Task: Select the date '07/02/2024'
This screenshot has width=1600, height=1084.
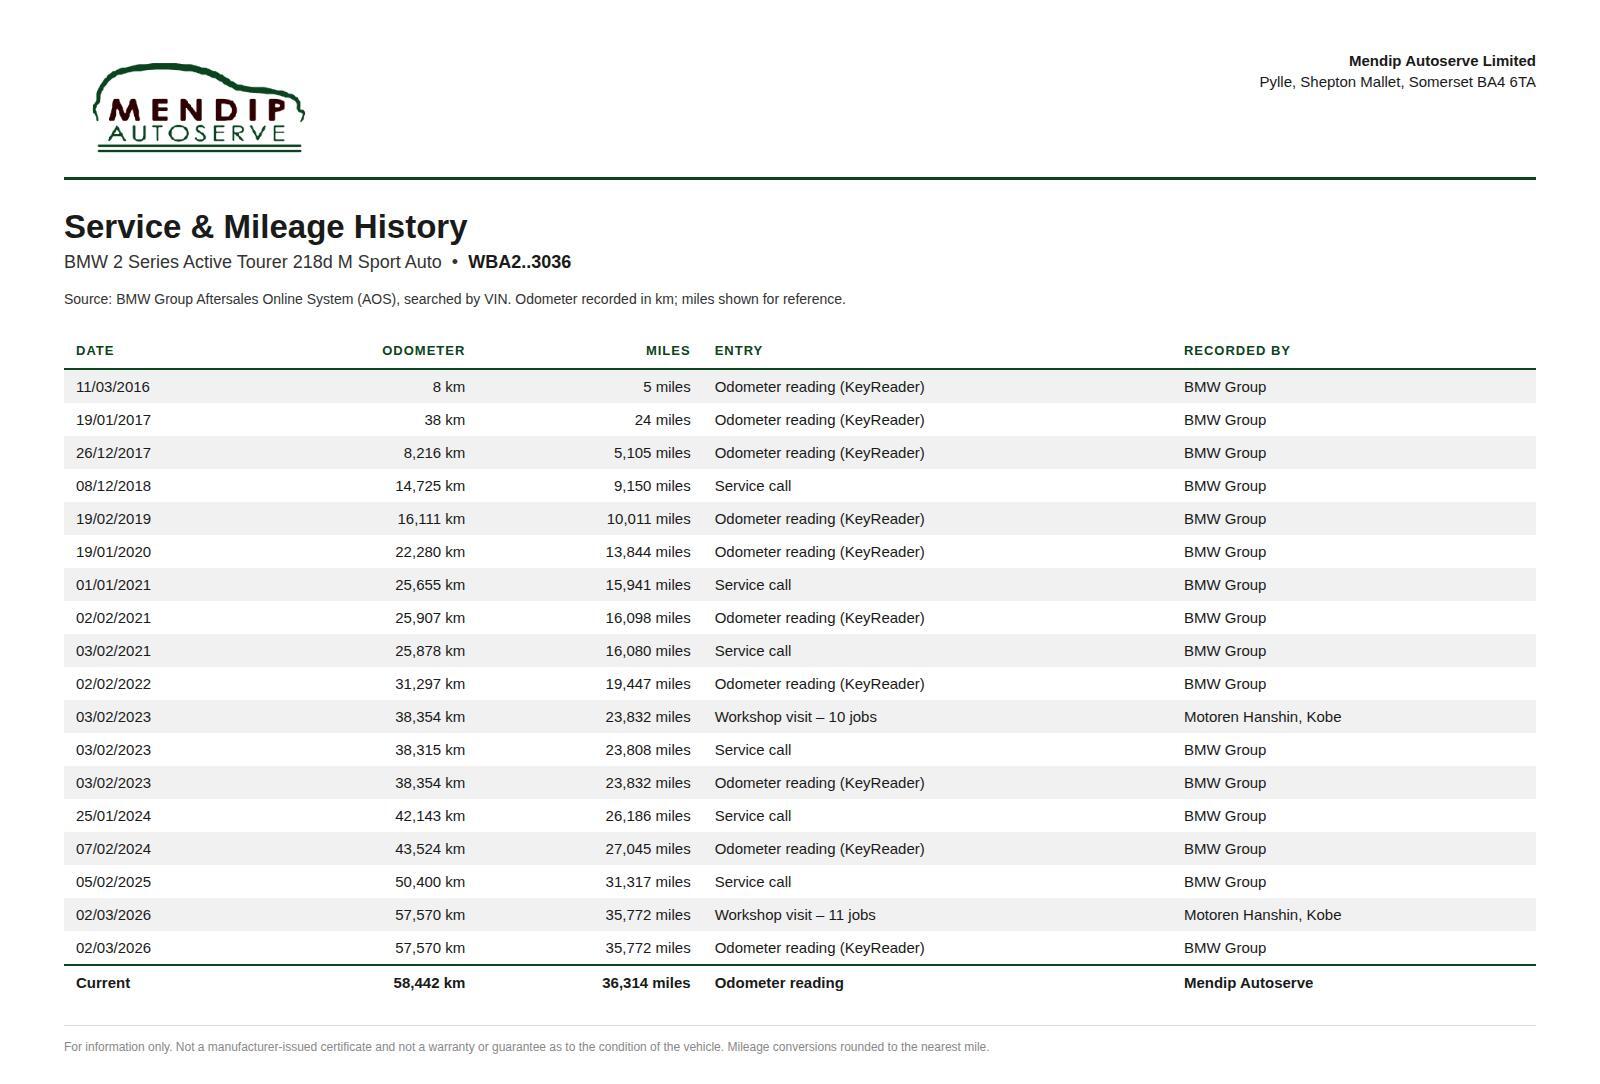Action: [113, 849]
